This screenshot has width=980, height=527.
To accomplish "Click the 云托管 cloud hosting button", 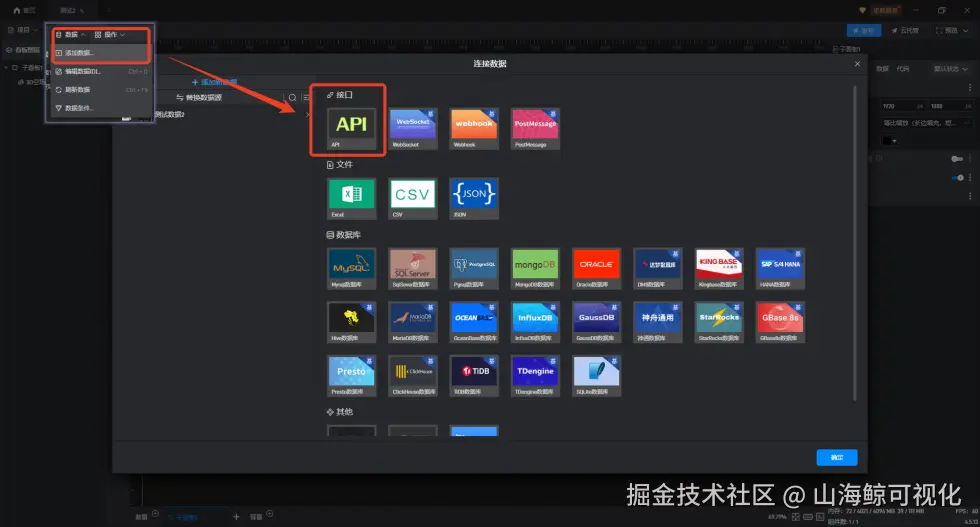I will click(905, 30).
